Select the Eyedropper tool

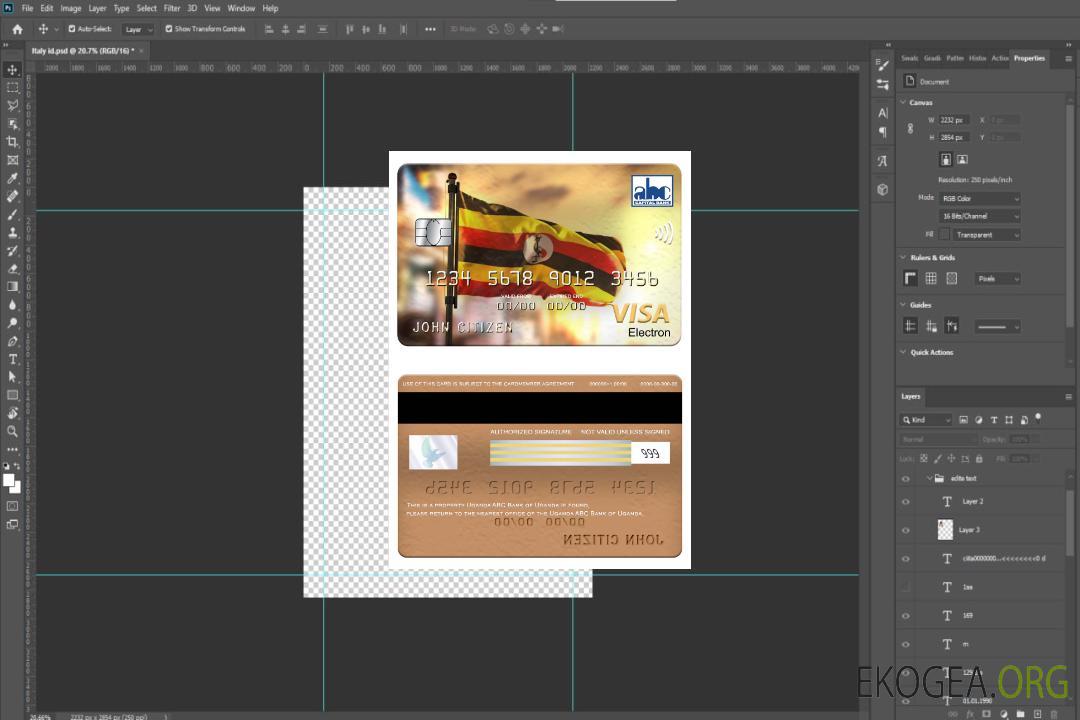coord(12,178)
